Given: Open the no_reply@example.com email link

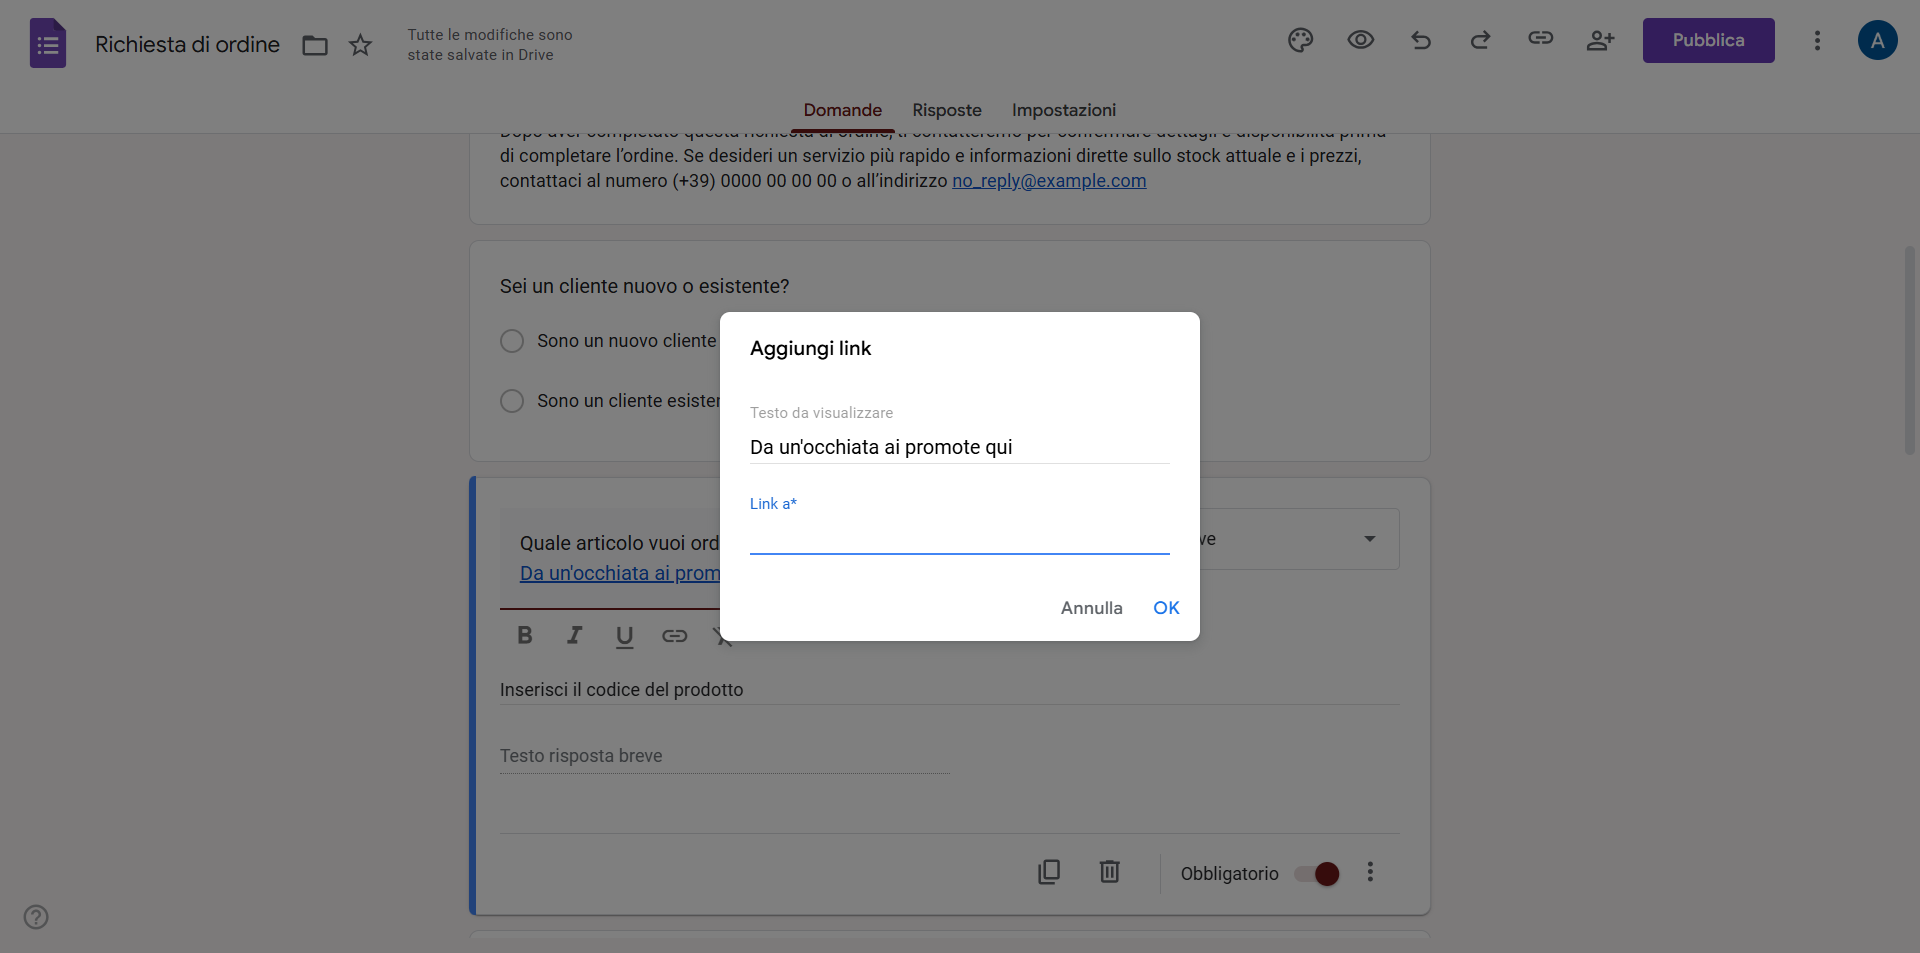Looking at the screenshot, I should 1049,181.
